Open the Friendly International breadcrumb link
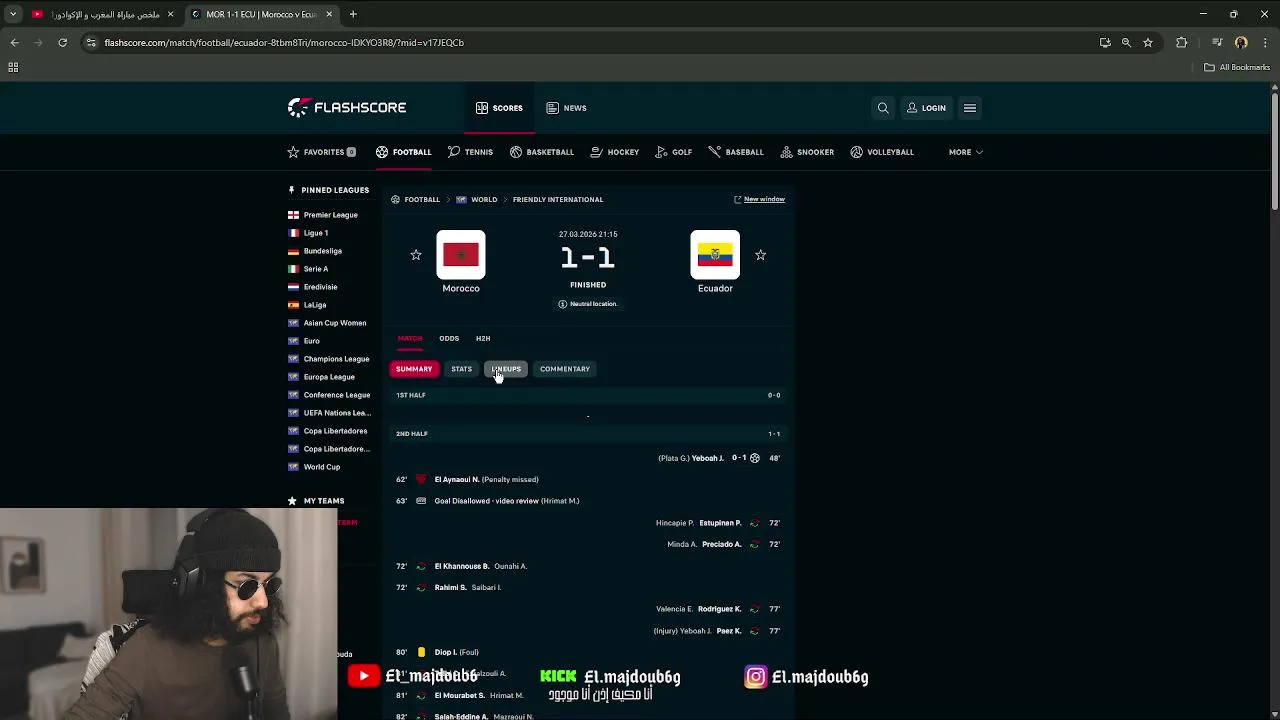This screenshot has width=1280, height=720. tap(558, 199)
